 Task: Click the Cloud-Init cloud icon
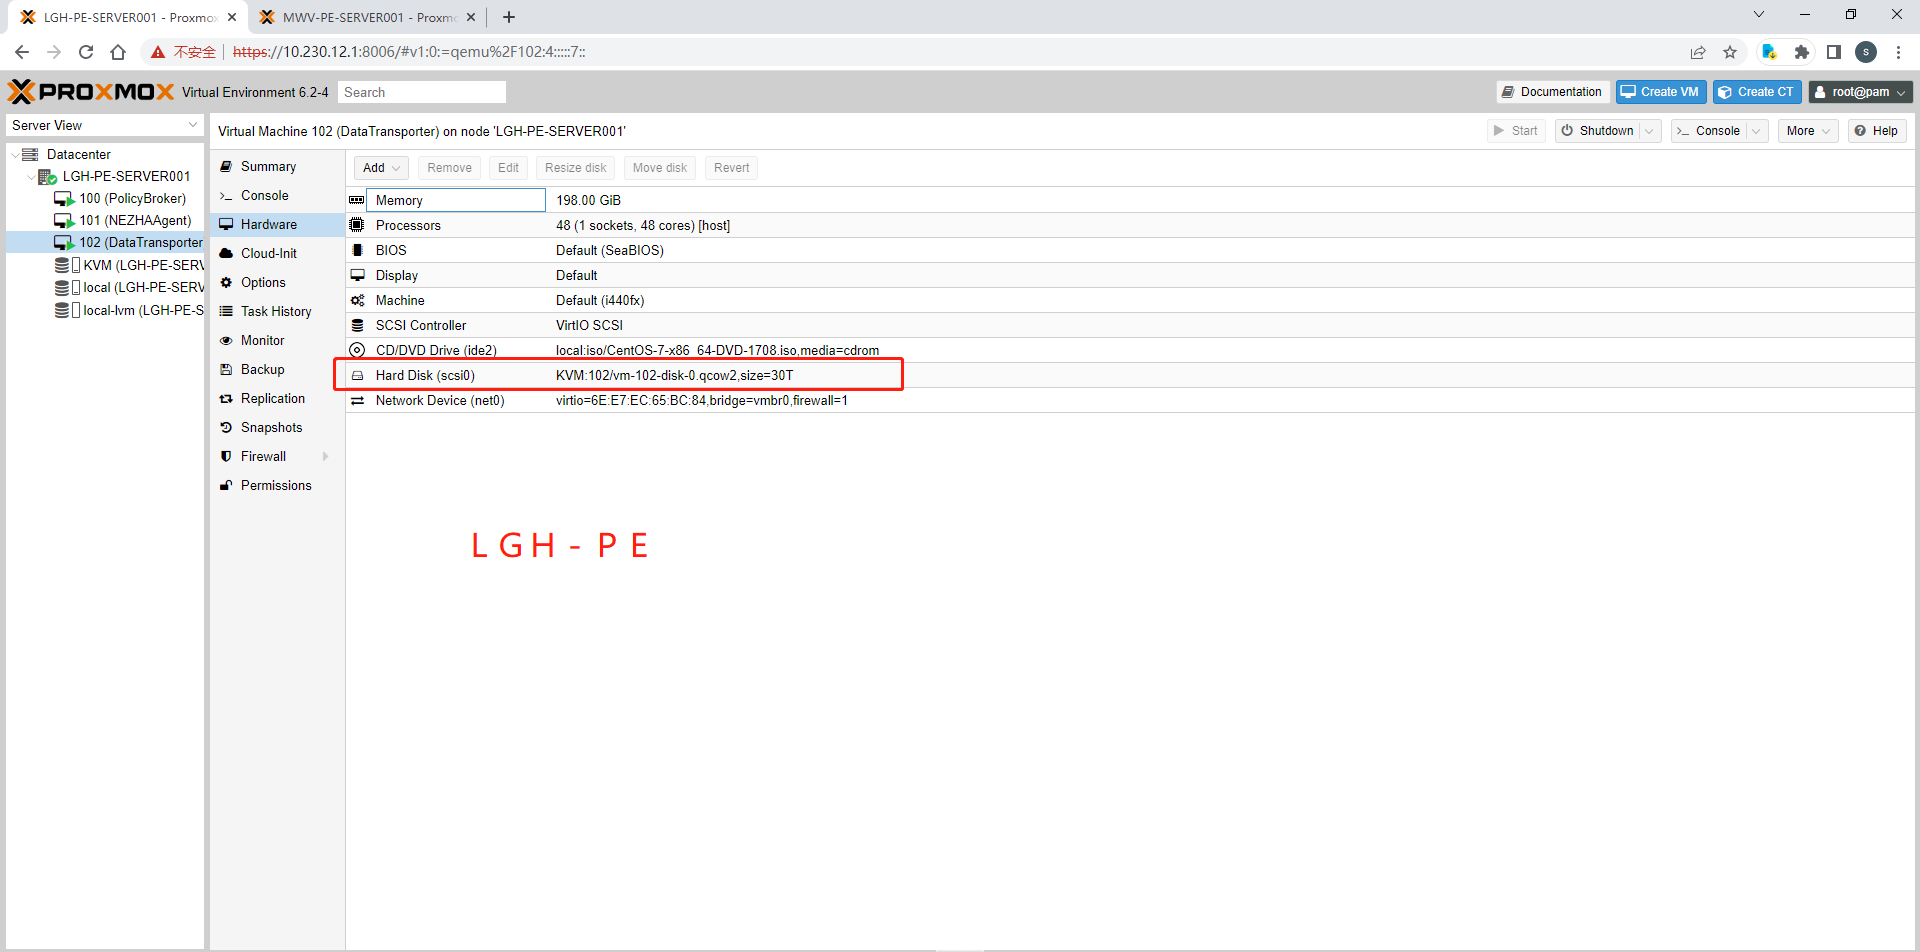226,254
